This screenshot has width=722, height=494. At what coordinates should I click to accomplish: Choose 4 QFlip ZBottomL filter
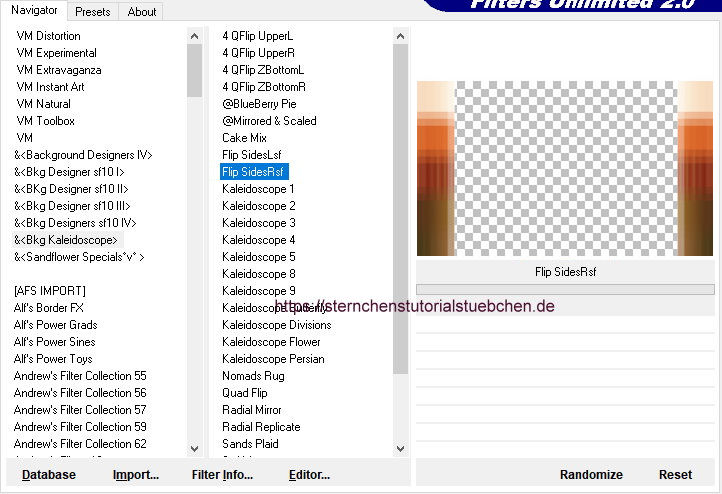[x=263, y=70]
